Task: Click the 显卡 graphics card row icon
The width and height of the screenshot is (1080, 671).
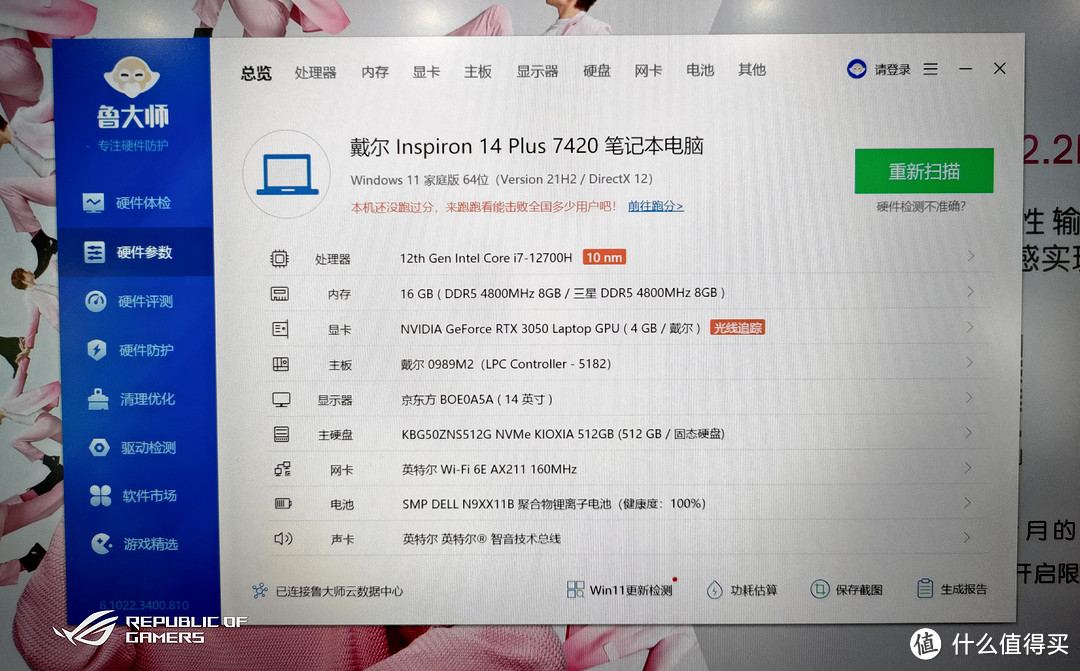Action: 280,329
